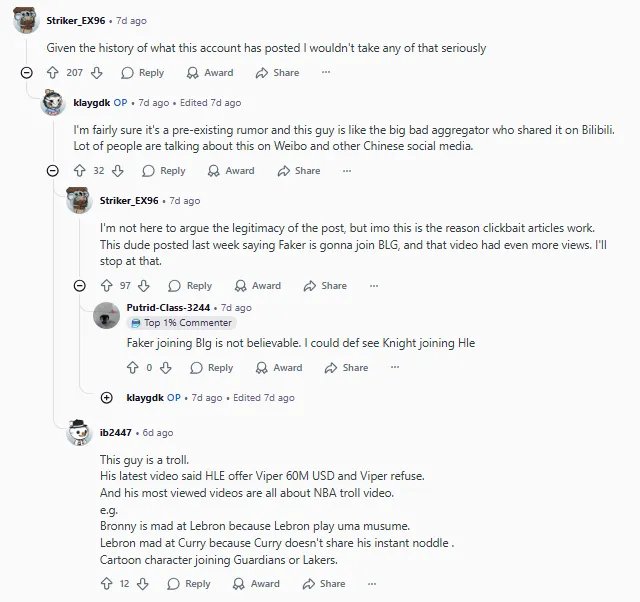Upvote ib2447's comment with 12 votes

pyautogui.click(x=106, y=584)
